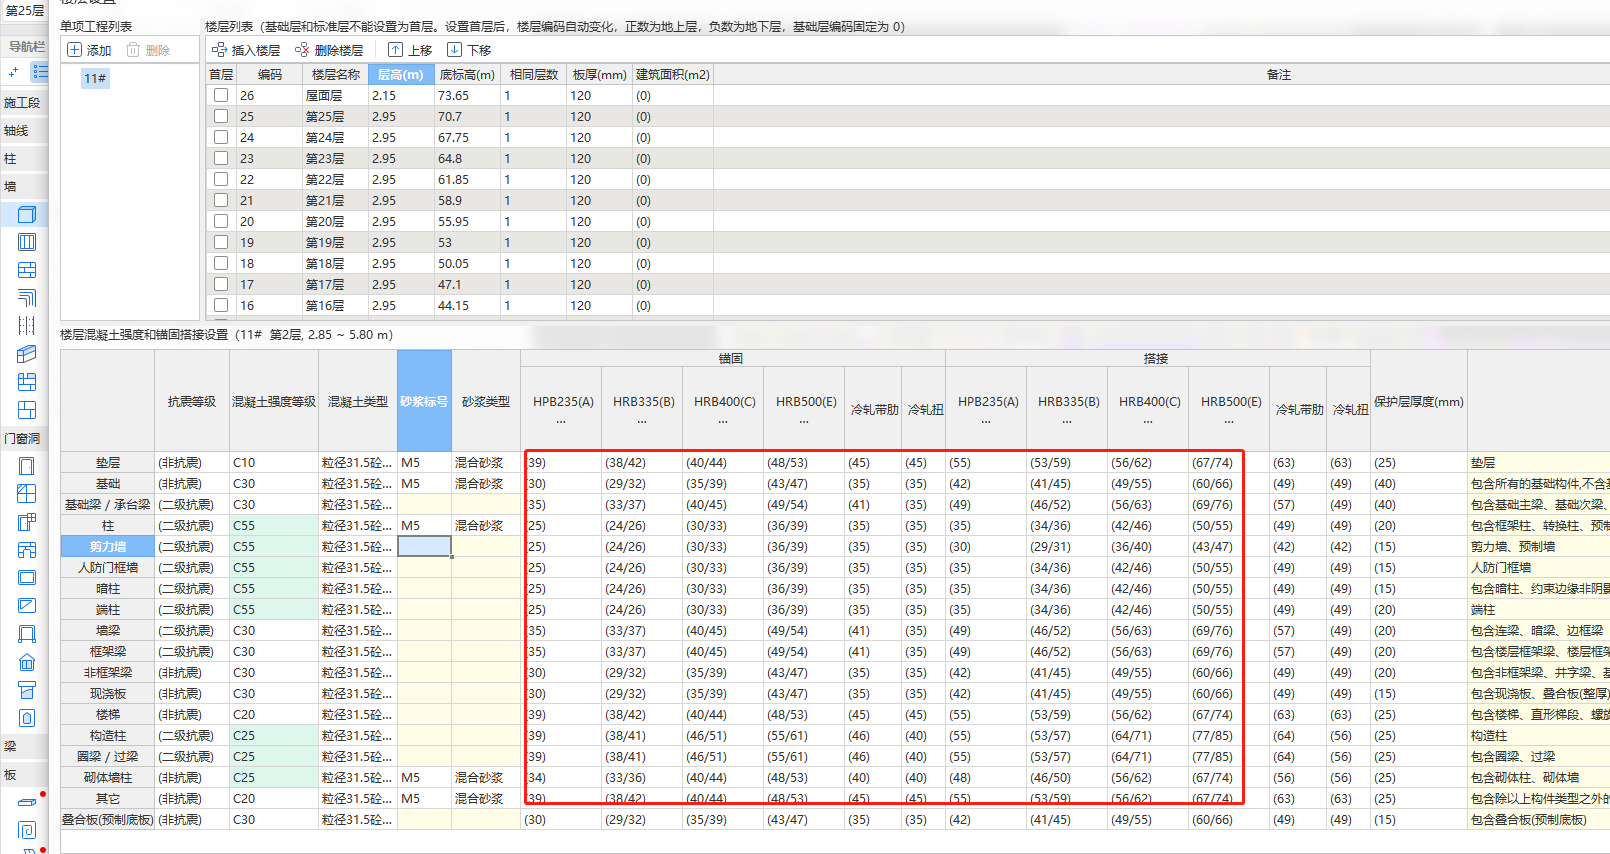Image resolution: width=1610 pixels, height=854 pixels.
Task: Click 第22层 floor name cell
Action: coord(335,179)
